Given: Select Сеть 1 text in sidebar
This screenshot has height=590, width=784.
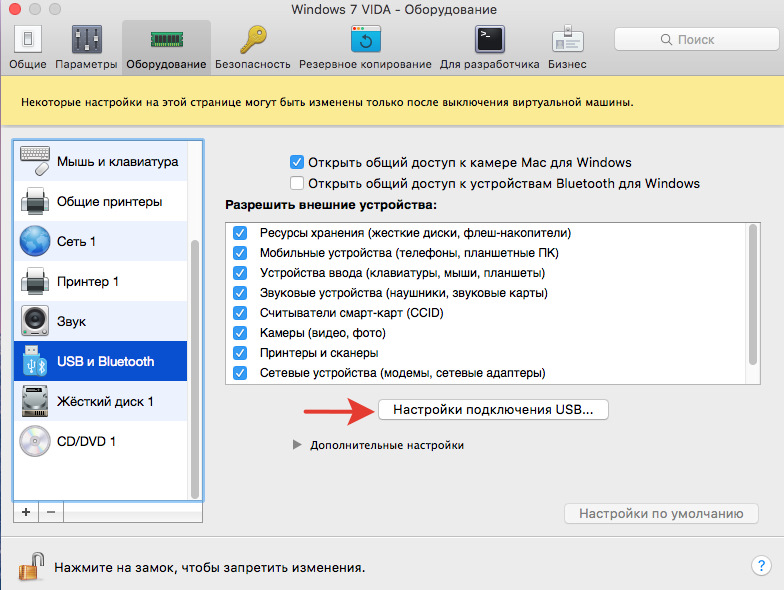Looking at the screenshot, I should tap(76, 242).
